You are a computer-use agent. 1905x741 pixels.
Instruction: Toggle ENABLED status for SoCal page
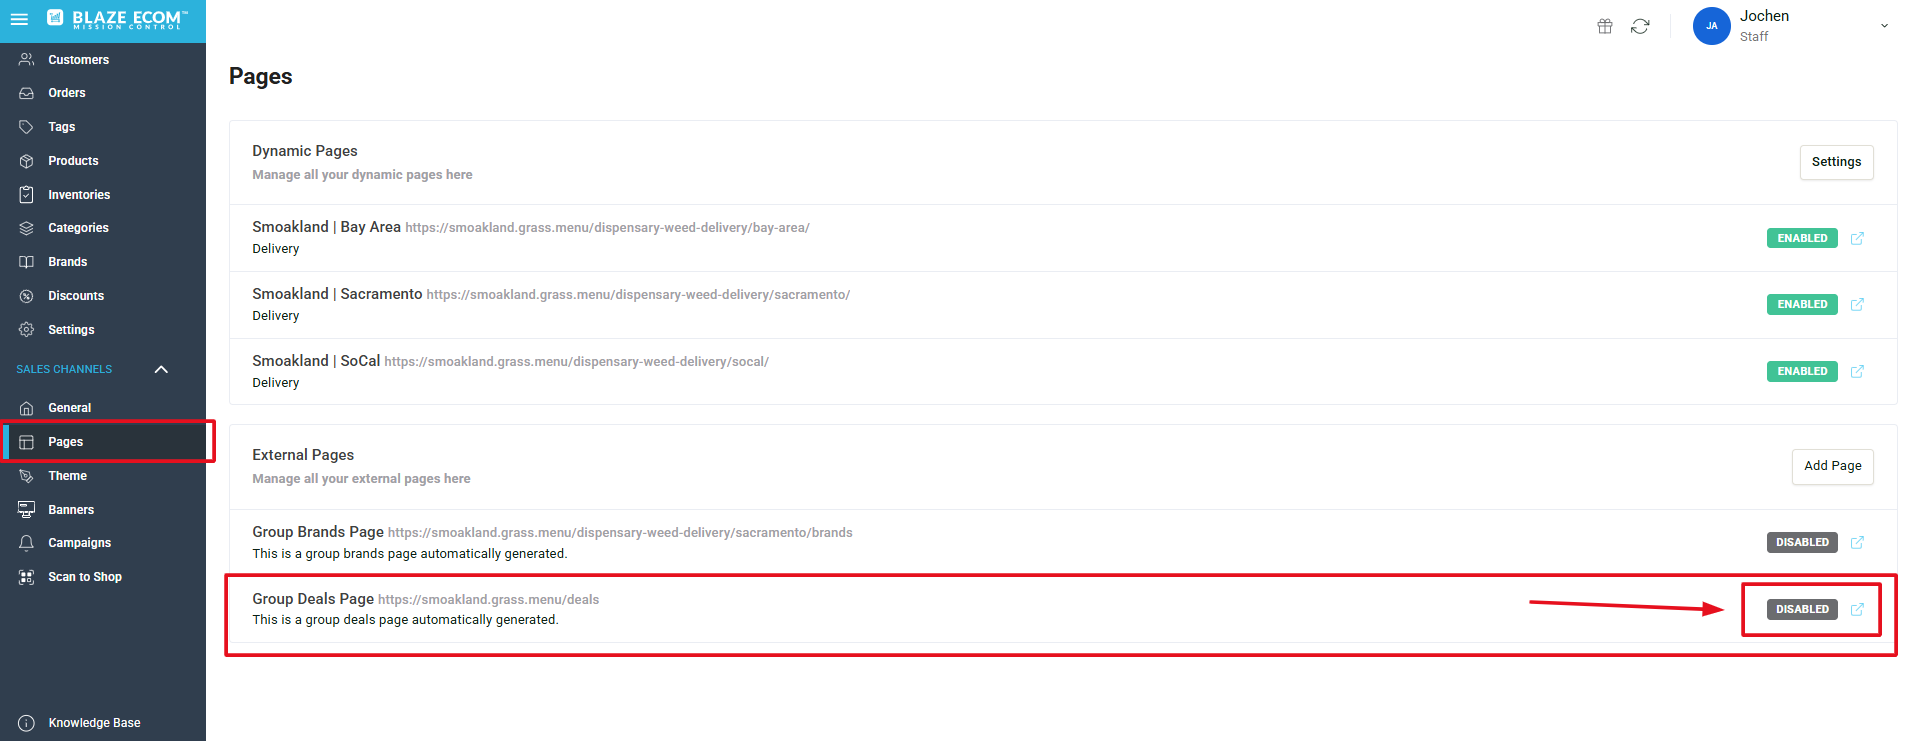[1802, 371]
